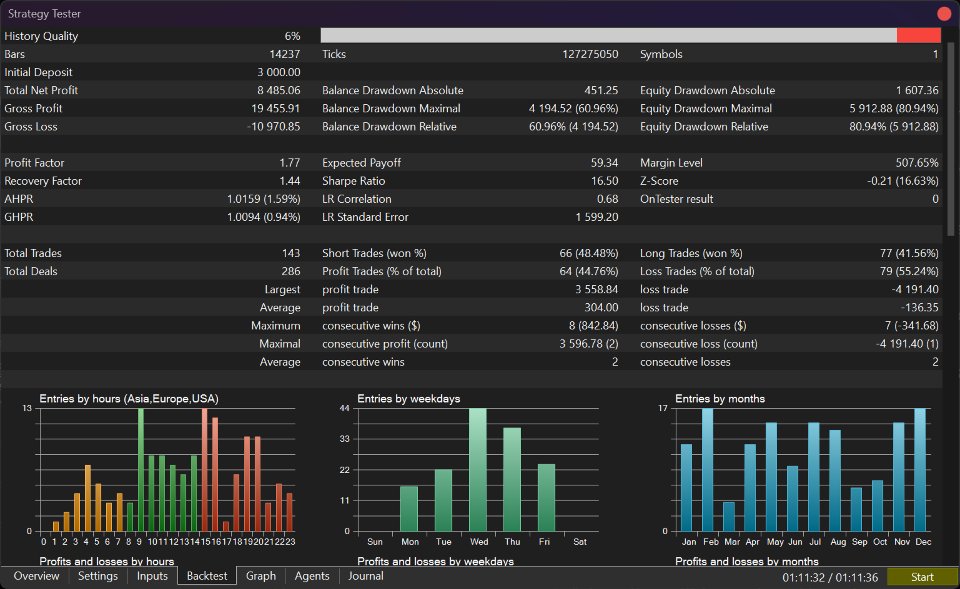Click Profits and losses by months heading

coord(747,561)
